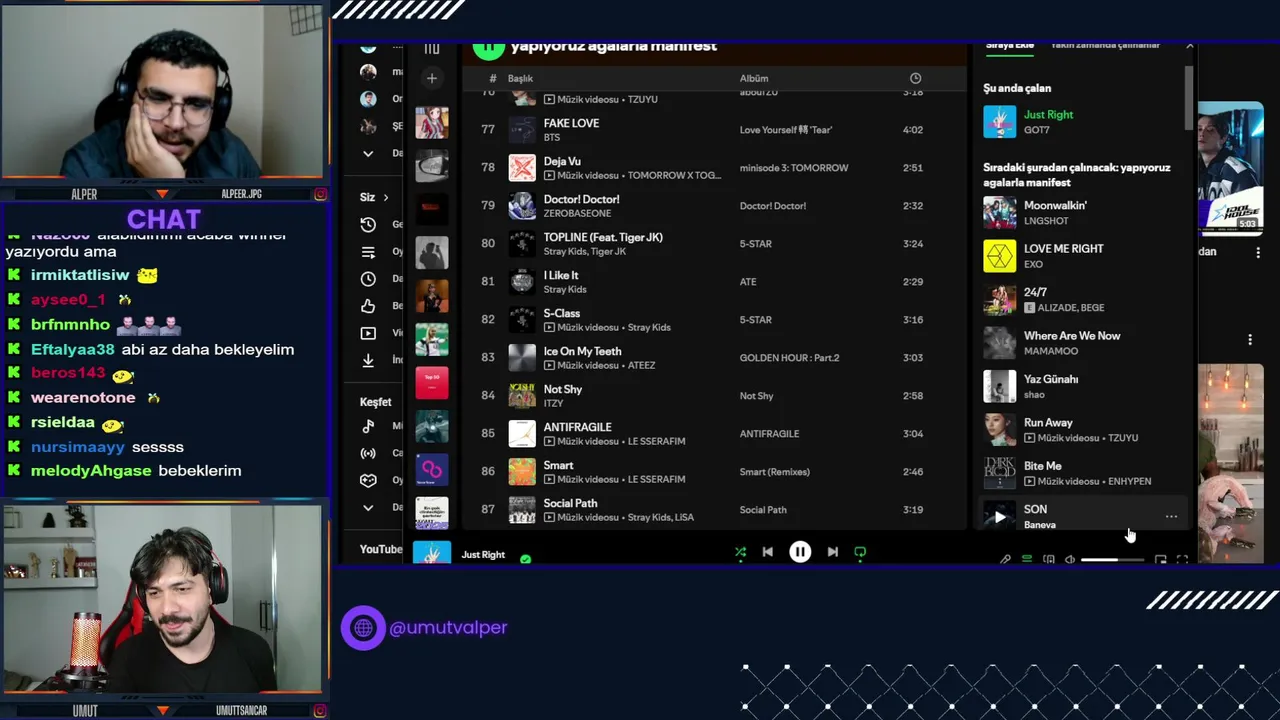Open more options for SON in queue
This screenshot has width=1280, height=720.
click(1171, 517)
